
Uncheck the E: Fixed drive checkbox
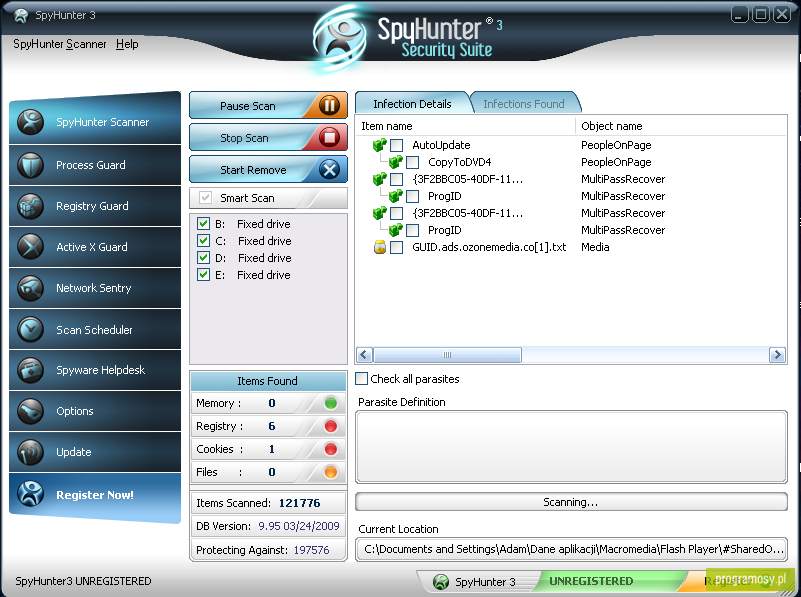203,275
